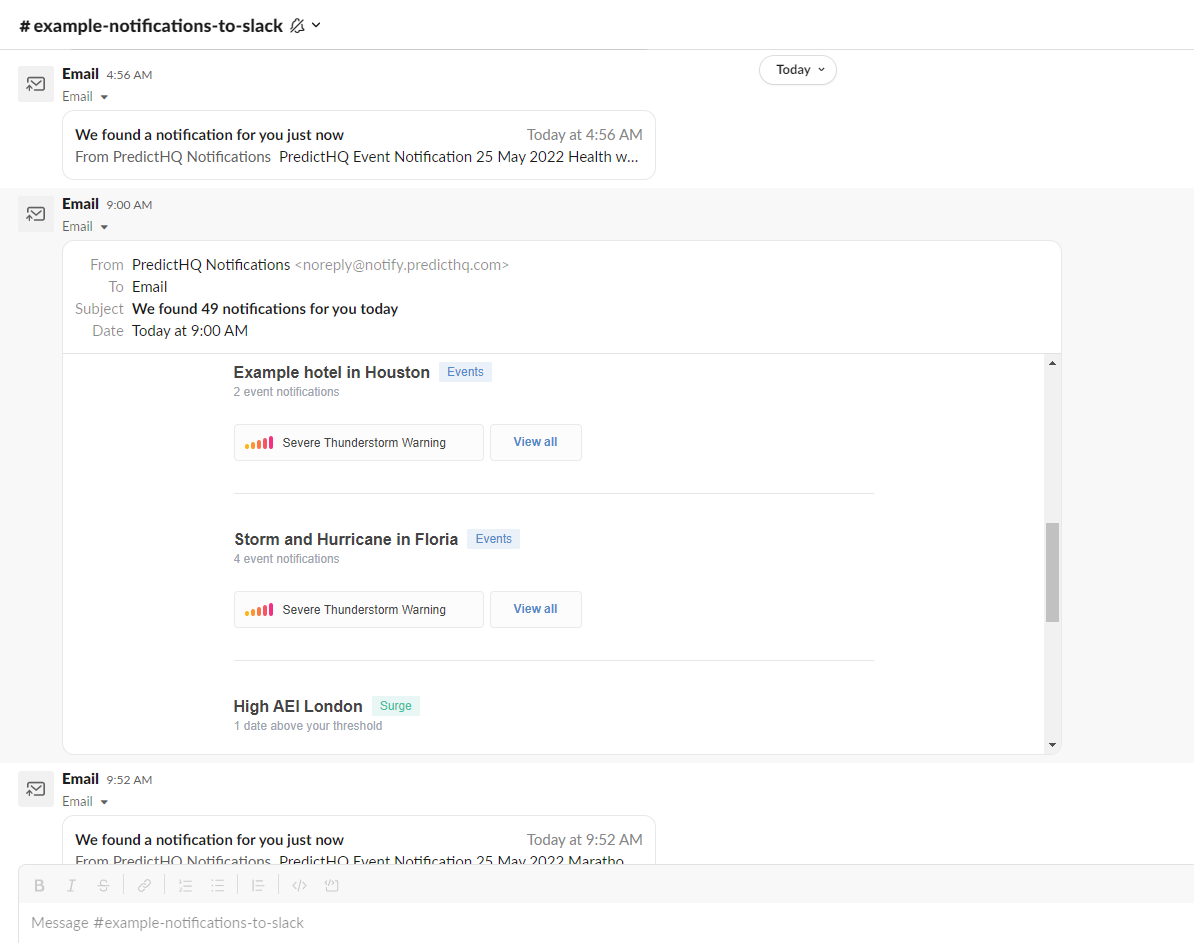
Task: Click the email body scrollbar thumb
Action: [x=1052, y=572]
